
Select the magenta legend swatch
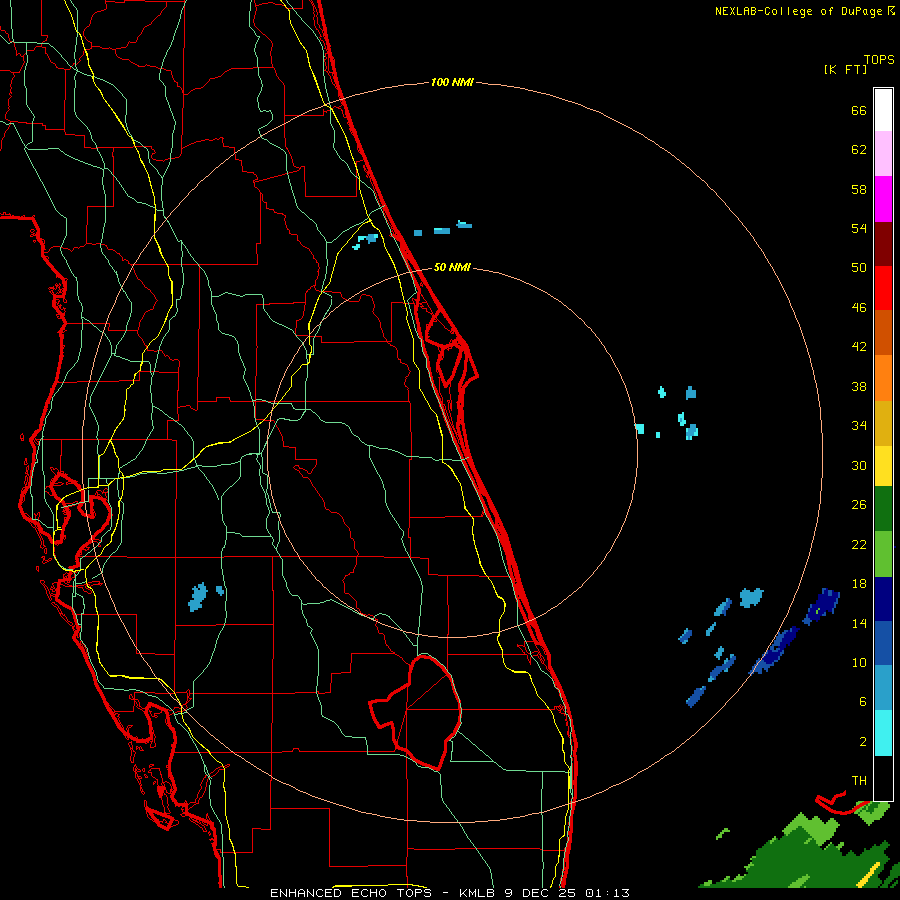(x=883, y=199)
